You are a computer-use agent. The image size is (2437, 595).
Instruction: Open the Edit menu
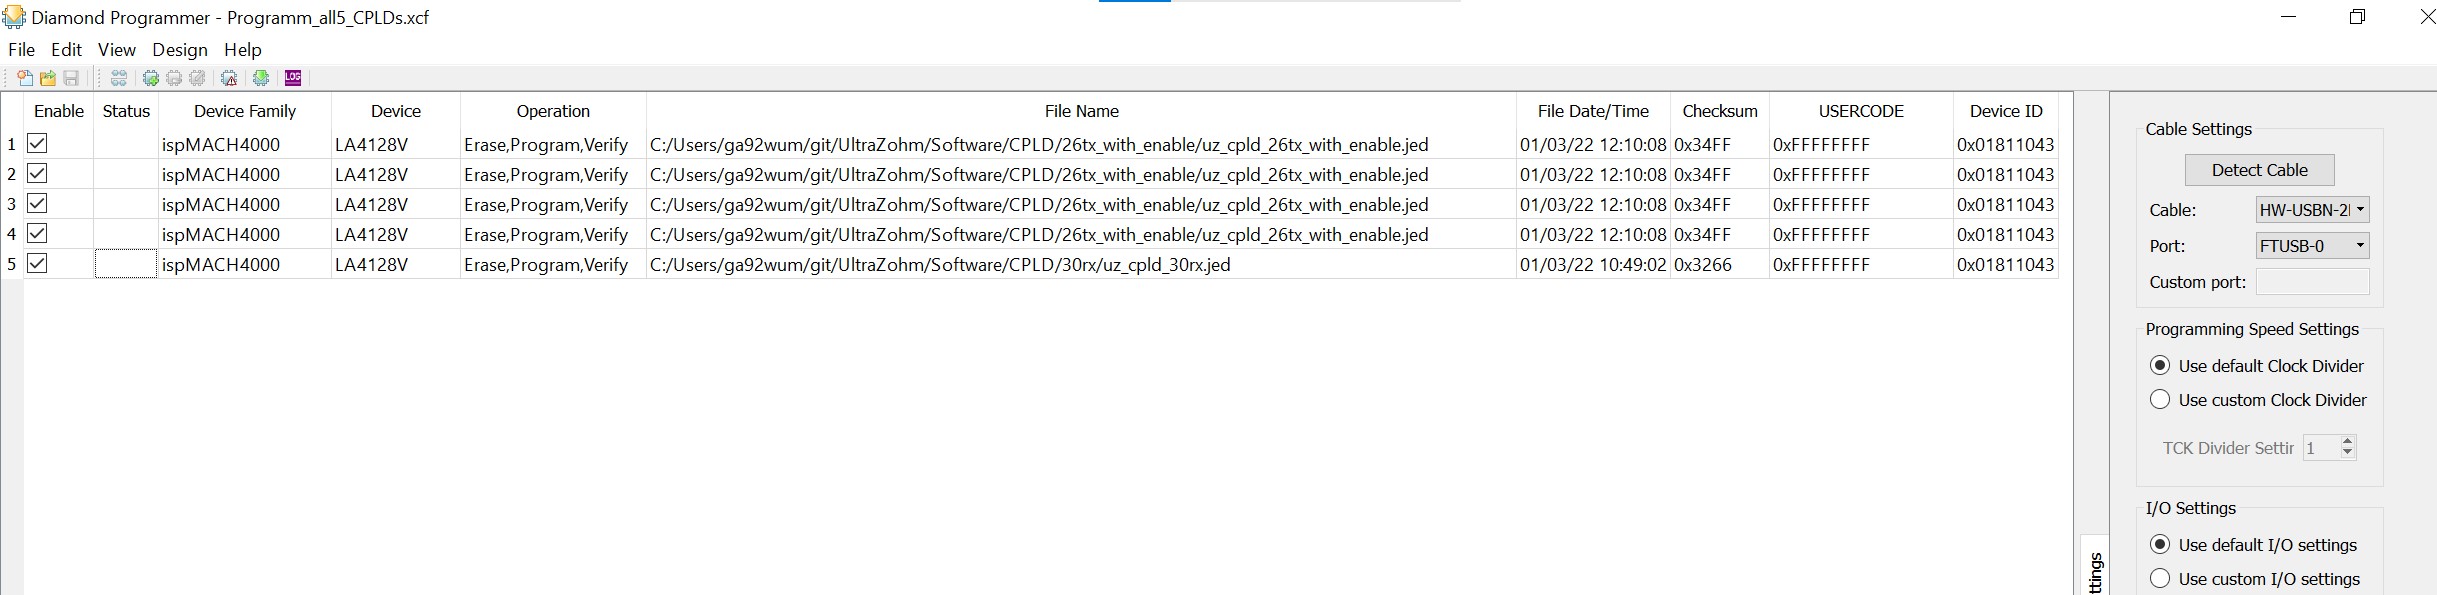(x=66, y=49)
